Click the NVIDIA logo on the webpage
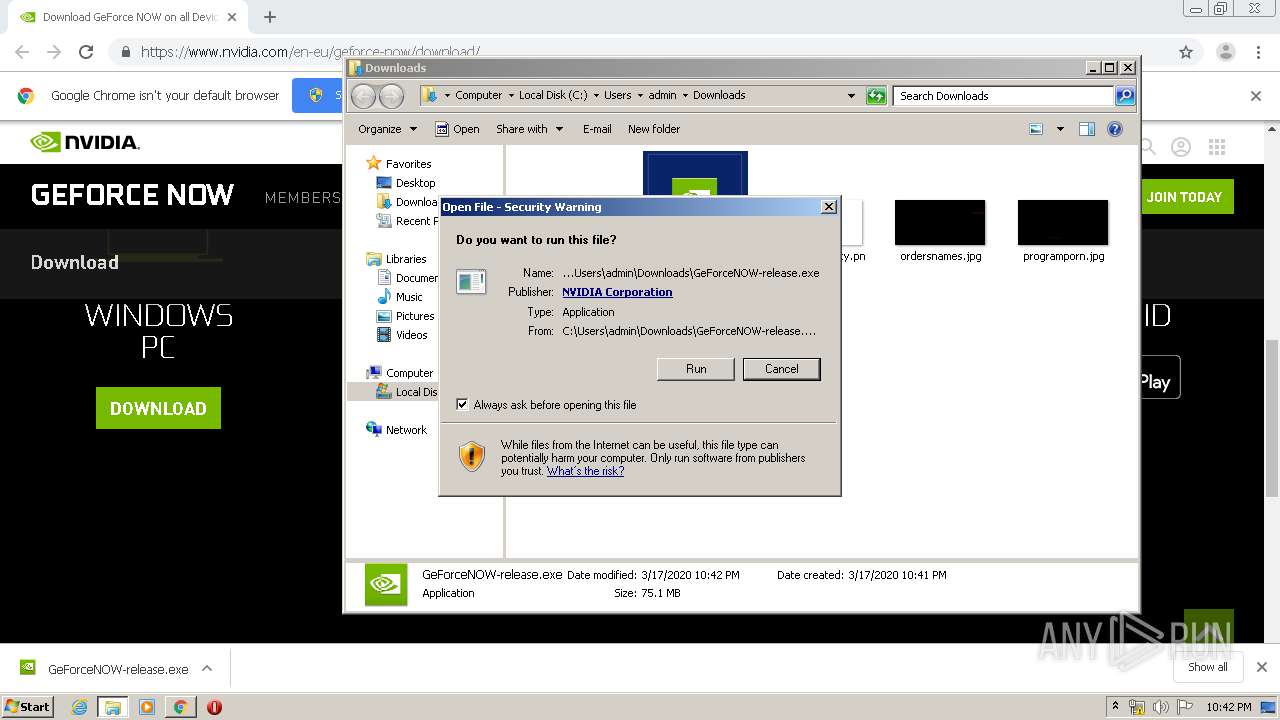 85,142
